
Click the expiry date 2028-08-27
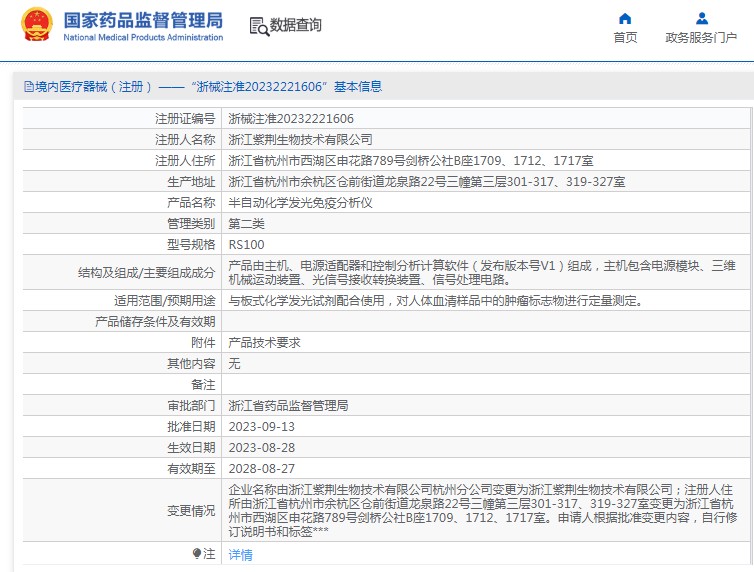(262, 468)
